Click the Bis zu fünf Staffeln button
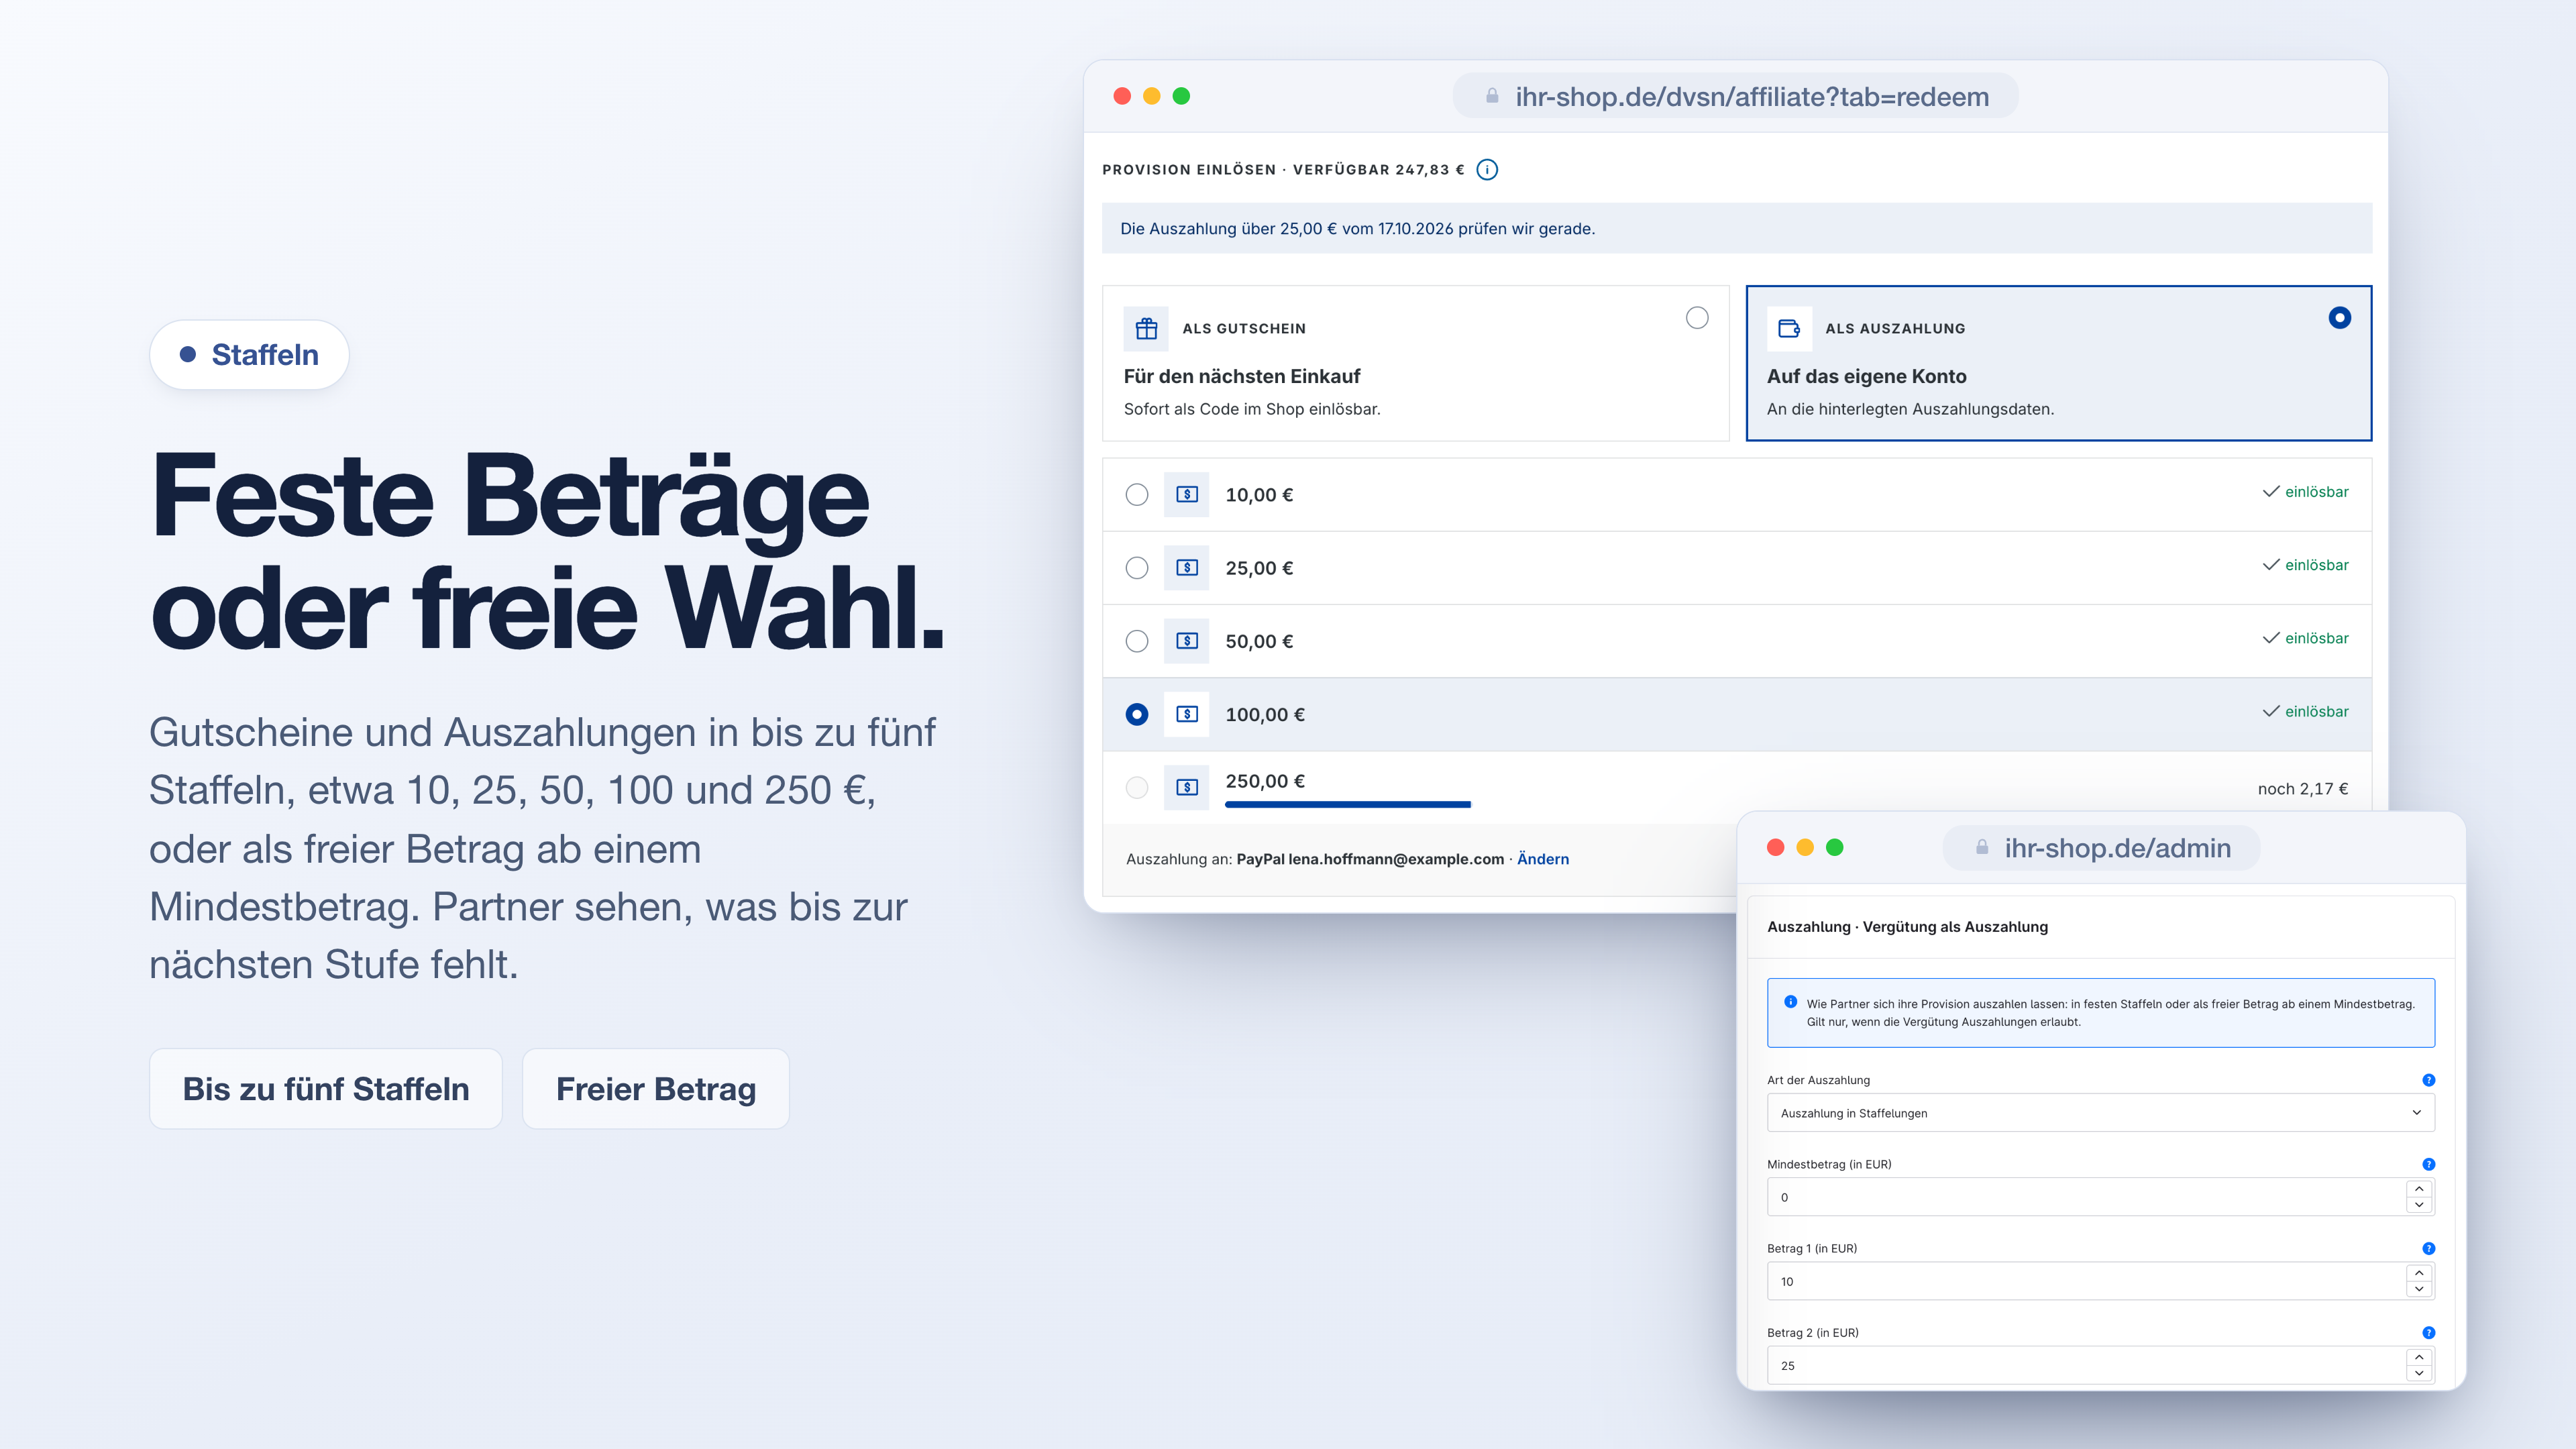Viewport: 2576px width, 1449px height. pos(326,1089)
